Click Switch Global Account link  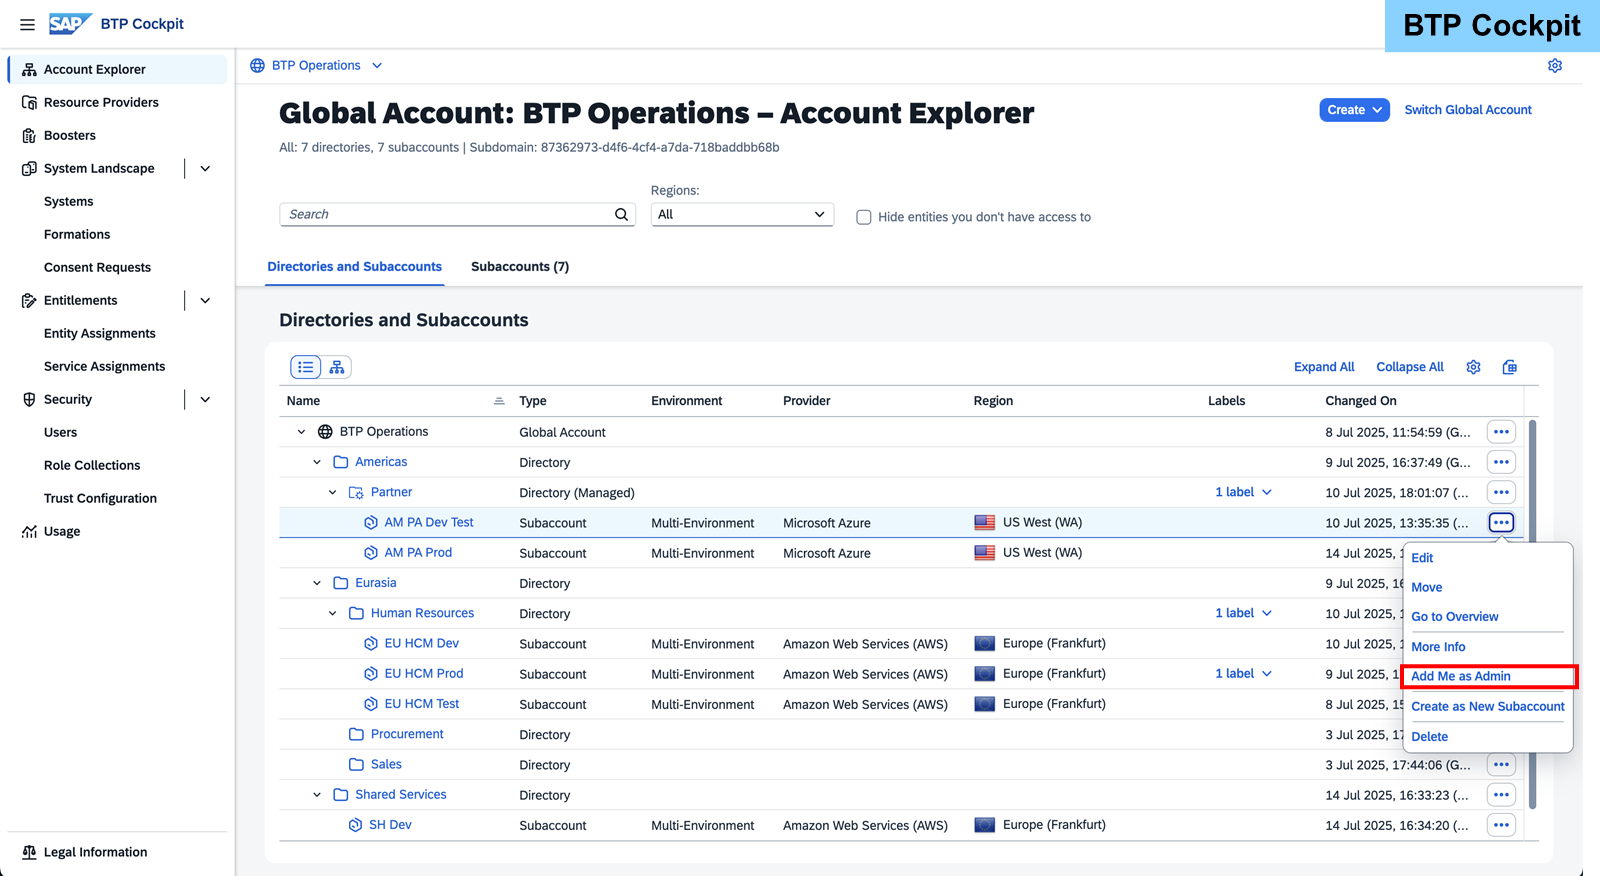tap(1467, 110)
